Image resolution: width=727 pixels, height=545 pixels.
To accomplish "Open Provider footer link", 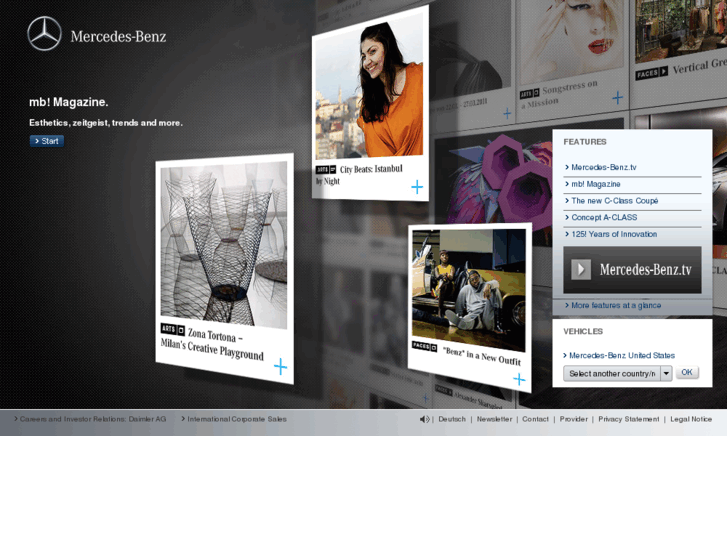I will pos(574,419).
